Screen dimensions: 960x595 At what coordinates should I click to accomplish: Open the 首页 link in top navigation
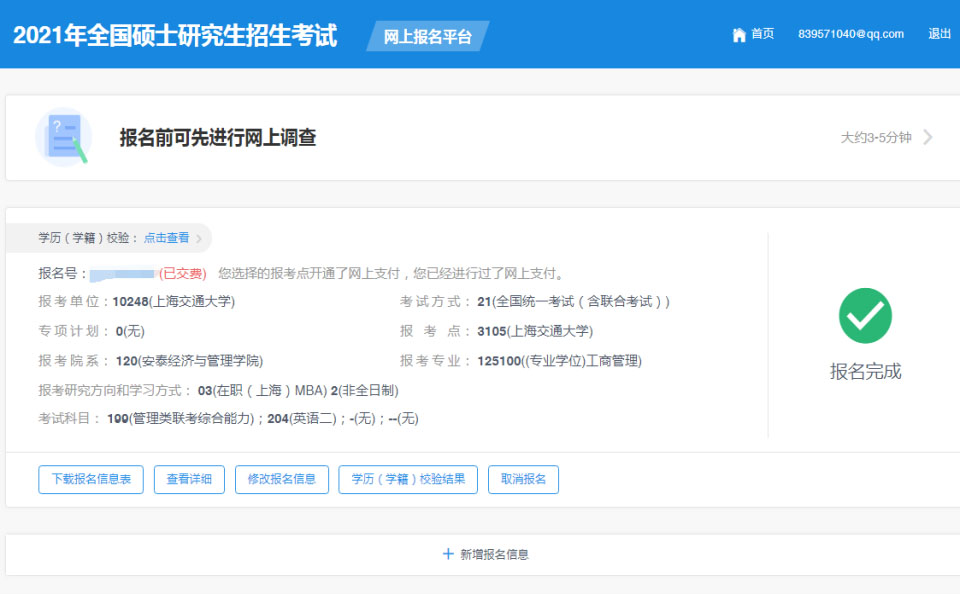(763, 34)
